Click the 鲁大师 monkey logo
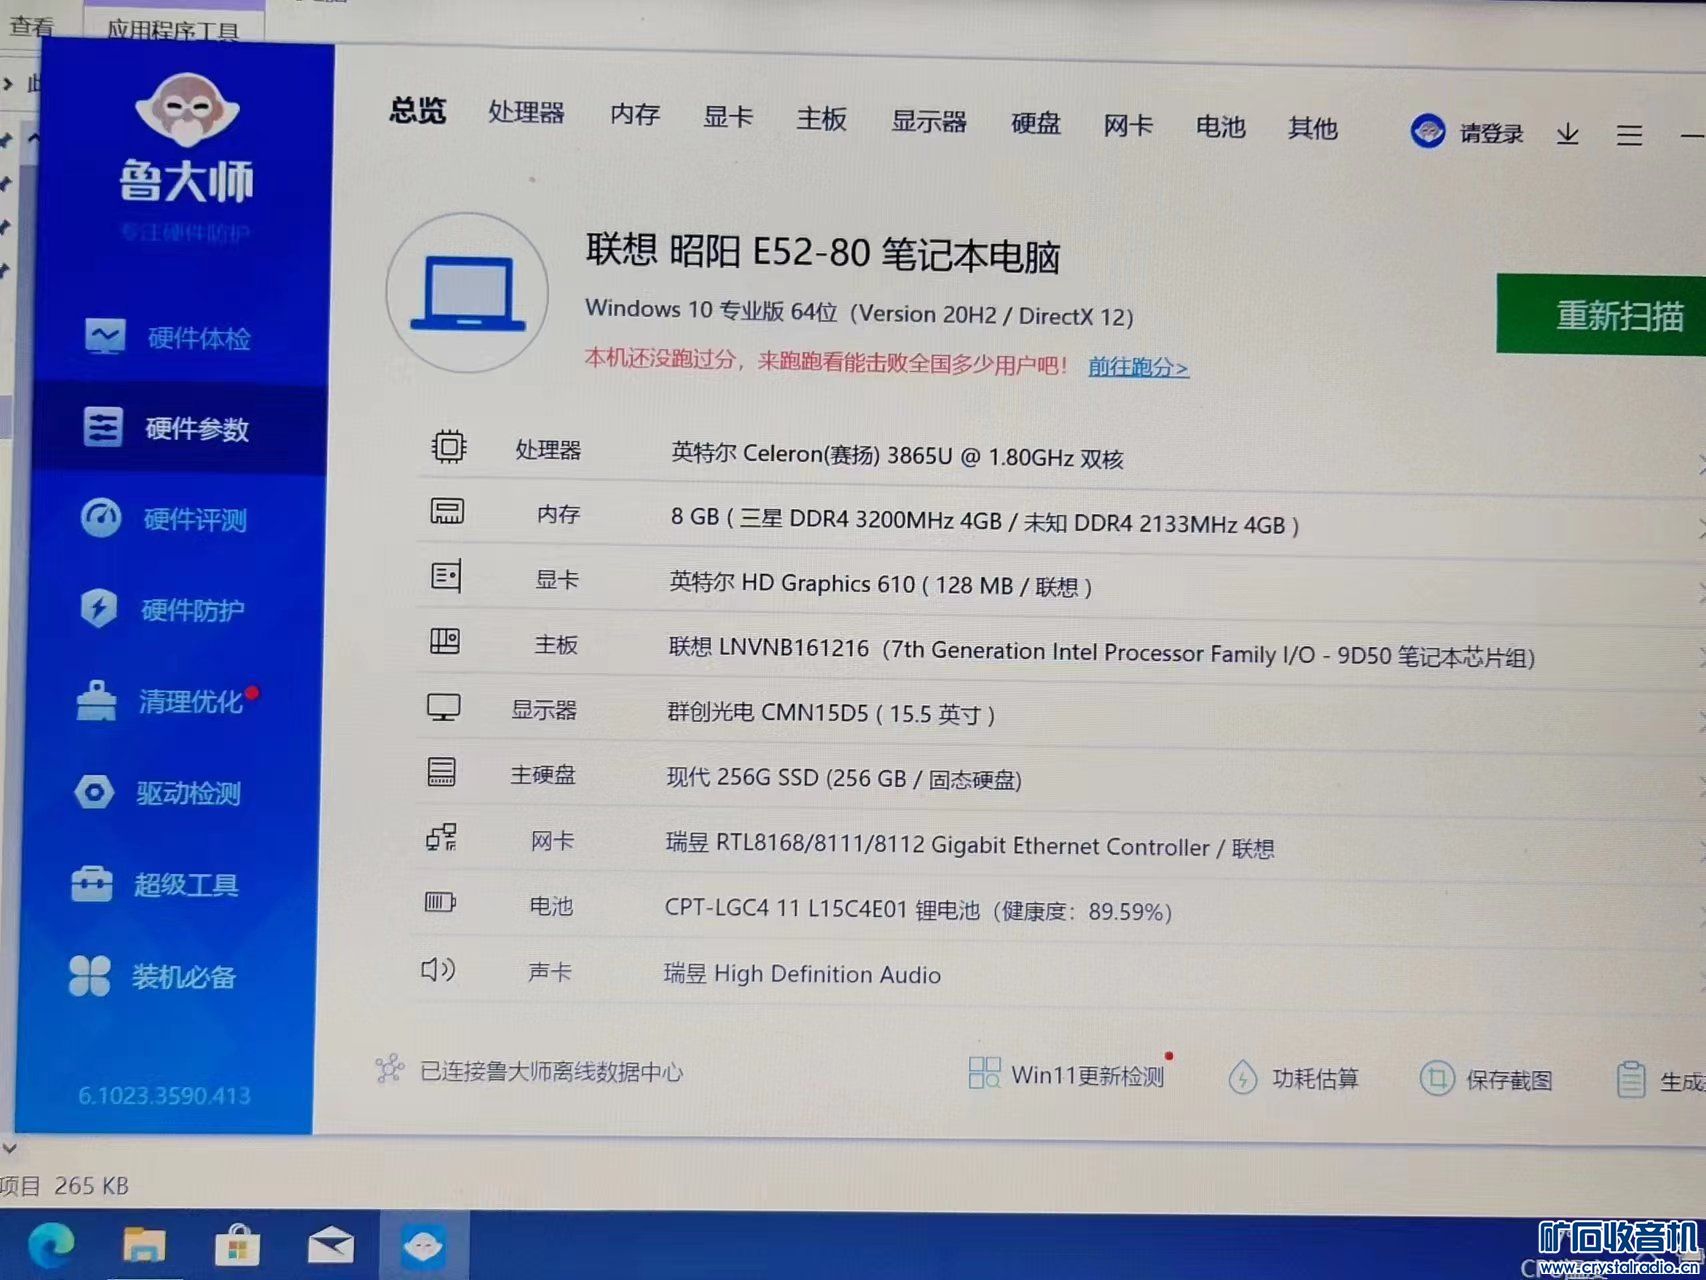Image resolution: width=1706 pixels, height=1280 pixels. 187,109
